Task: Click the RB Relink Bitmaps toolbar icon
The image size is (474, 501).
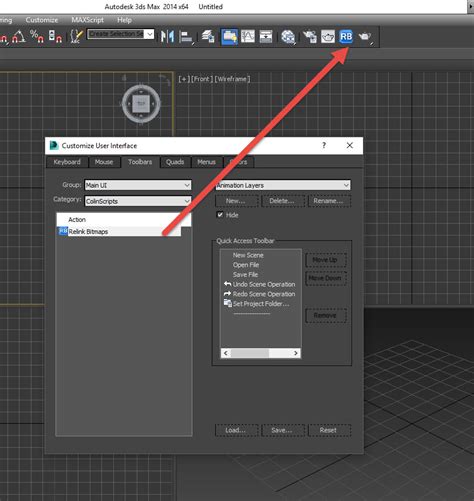Action: point(346,36)
